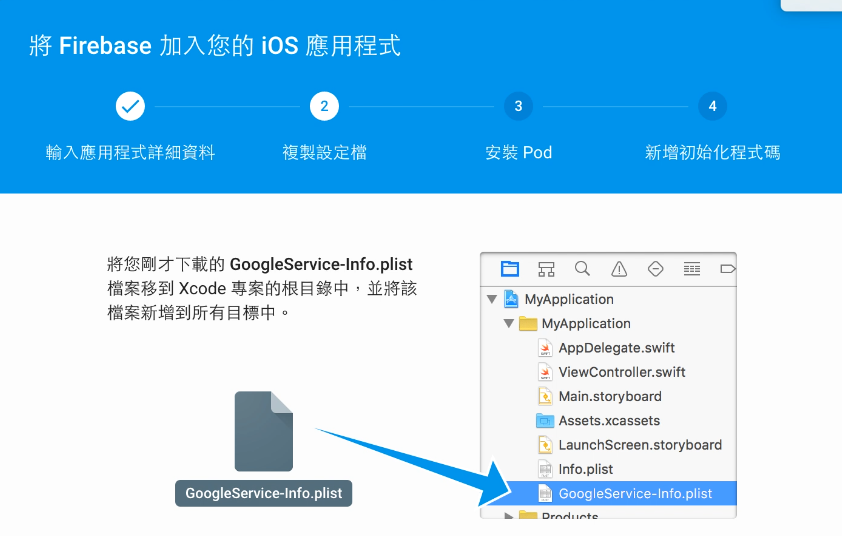Open the Xcode breakpoint navigator tag icon
The height and width of the screenshot is (536, 842).
pos(728,269)
